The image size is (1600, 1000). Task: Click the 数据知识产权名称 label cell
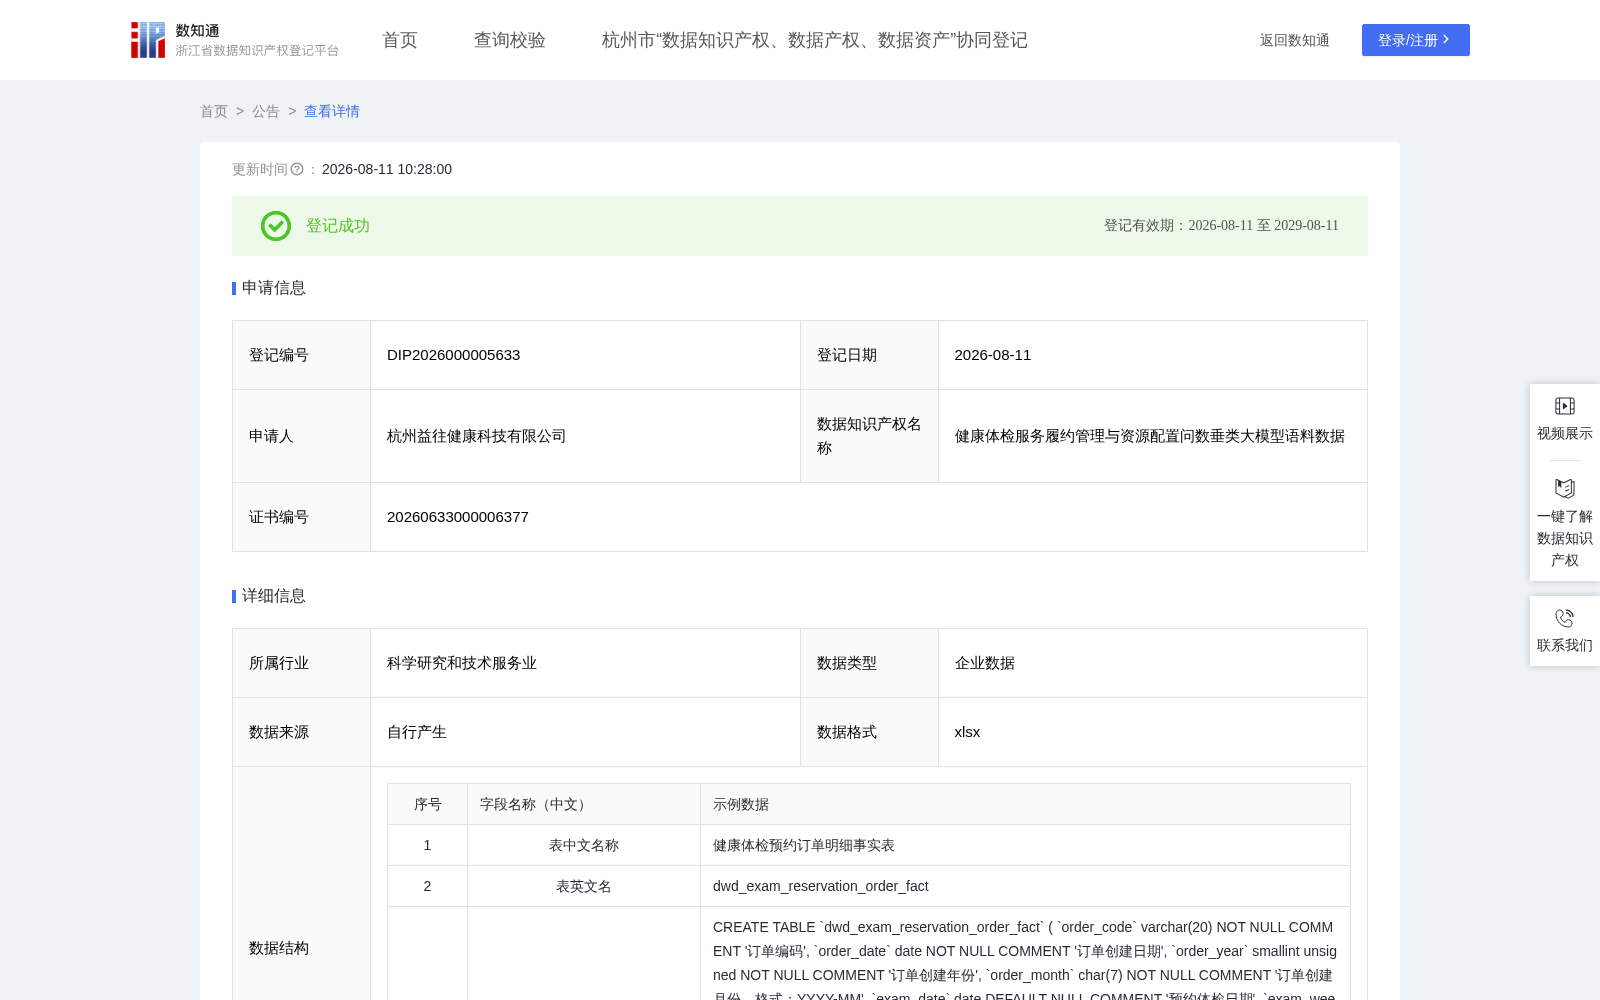tap(869, 436)
